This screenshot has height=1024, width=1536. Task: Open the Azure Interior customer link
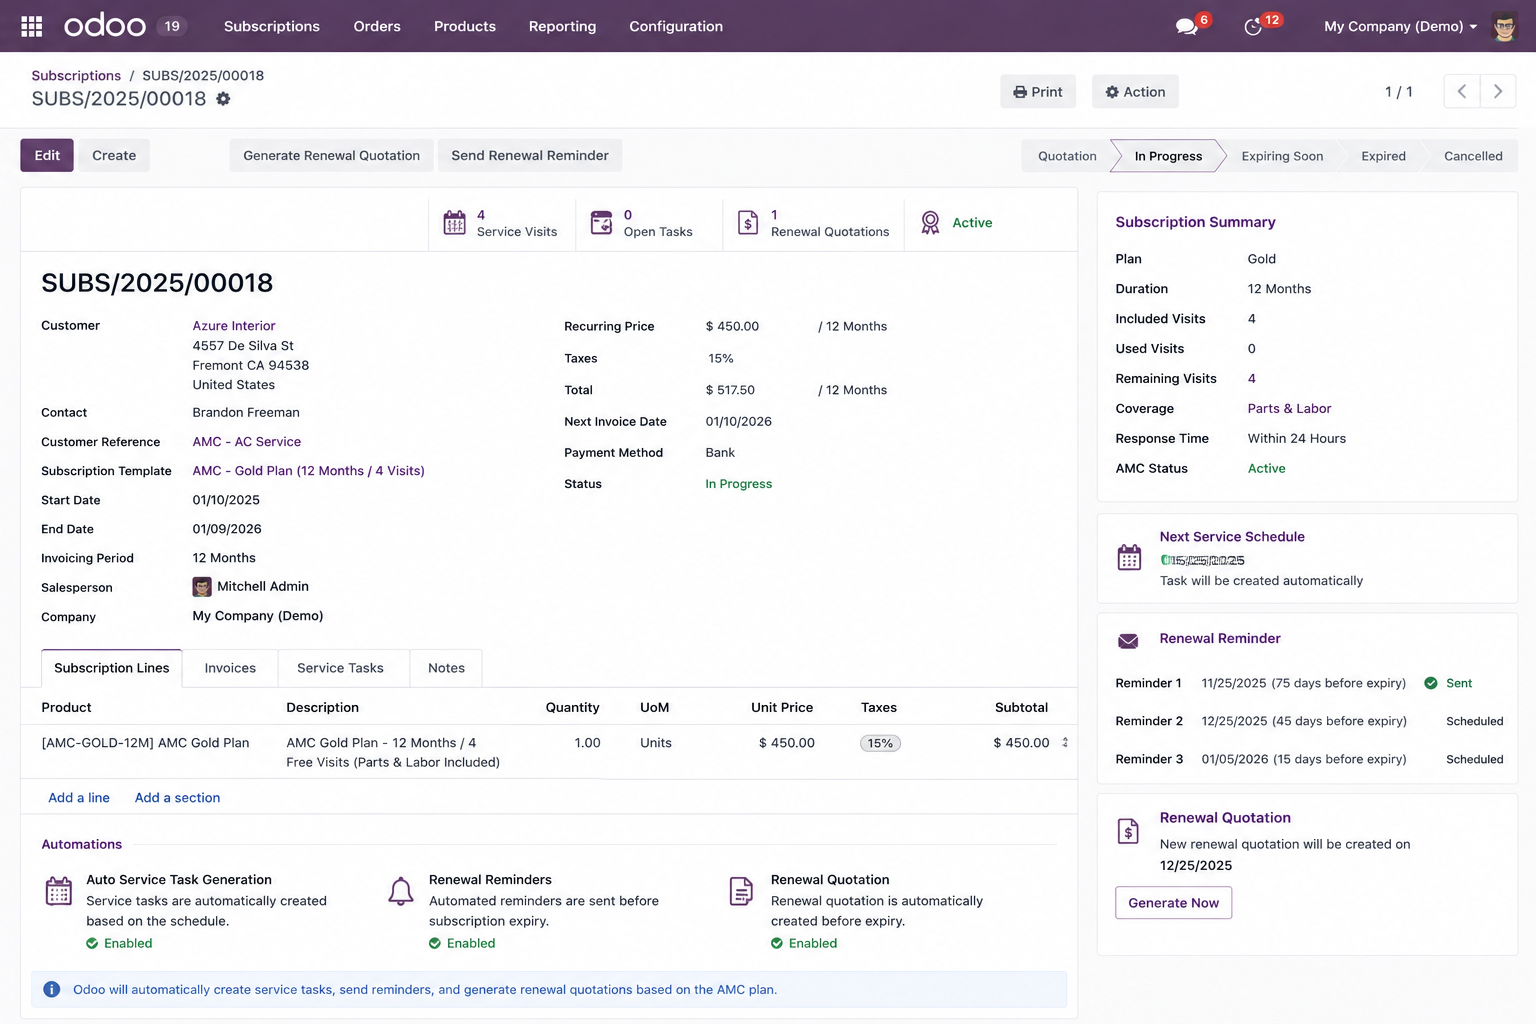[234, 326]
